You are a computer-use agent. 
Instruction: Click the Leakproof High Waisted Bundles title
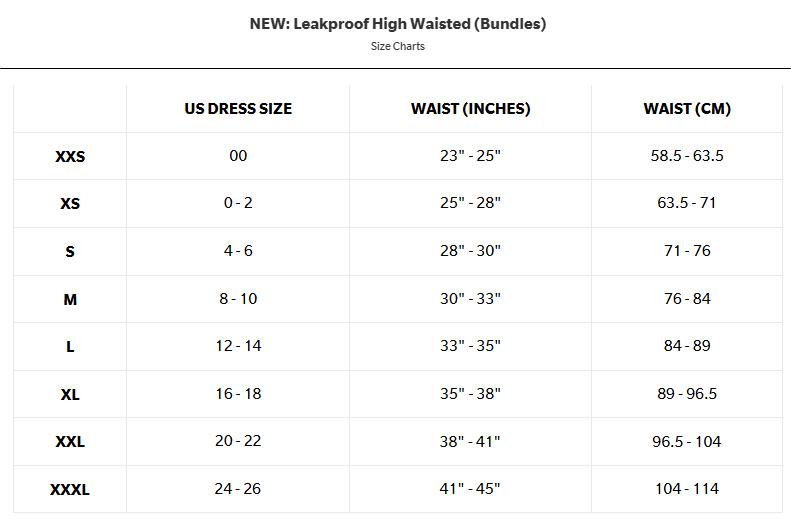pyautogui.click(x=398, y=24)
